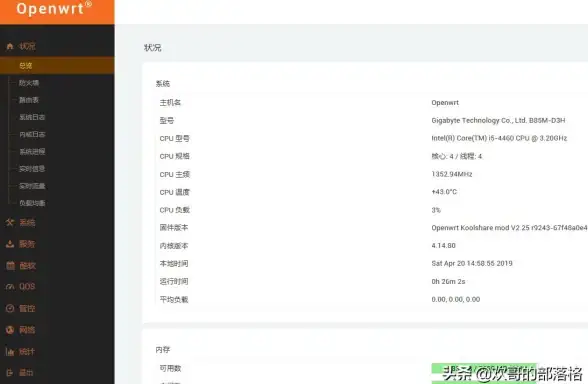Click the 可用数 memory row label

(171, 369)
